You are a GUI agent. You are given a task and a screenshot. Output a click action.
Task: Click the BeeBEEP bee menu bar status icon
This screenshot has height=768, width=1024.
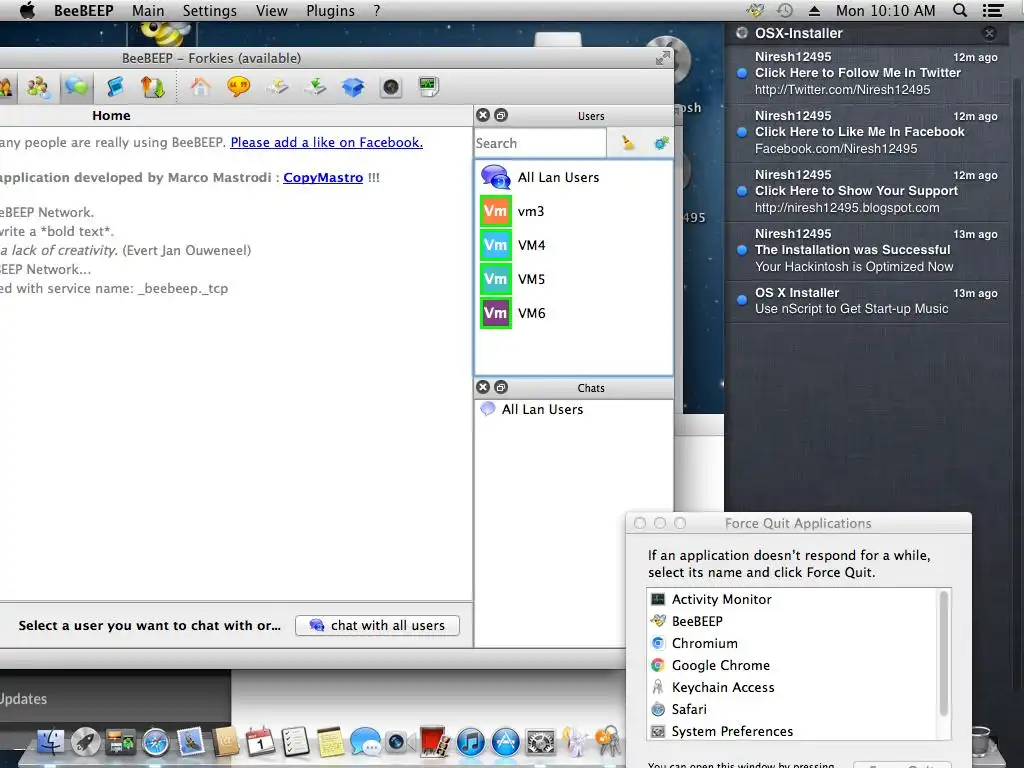(756, 10)
